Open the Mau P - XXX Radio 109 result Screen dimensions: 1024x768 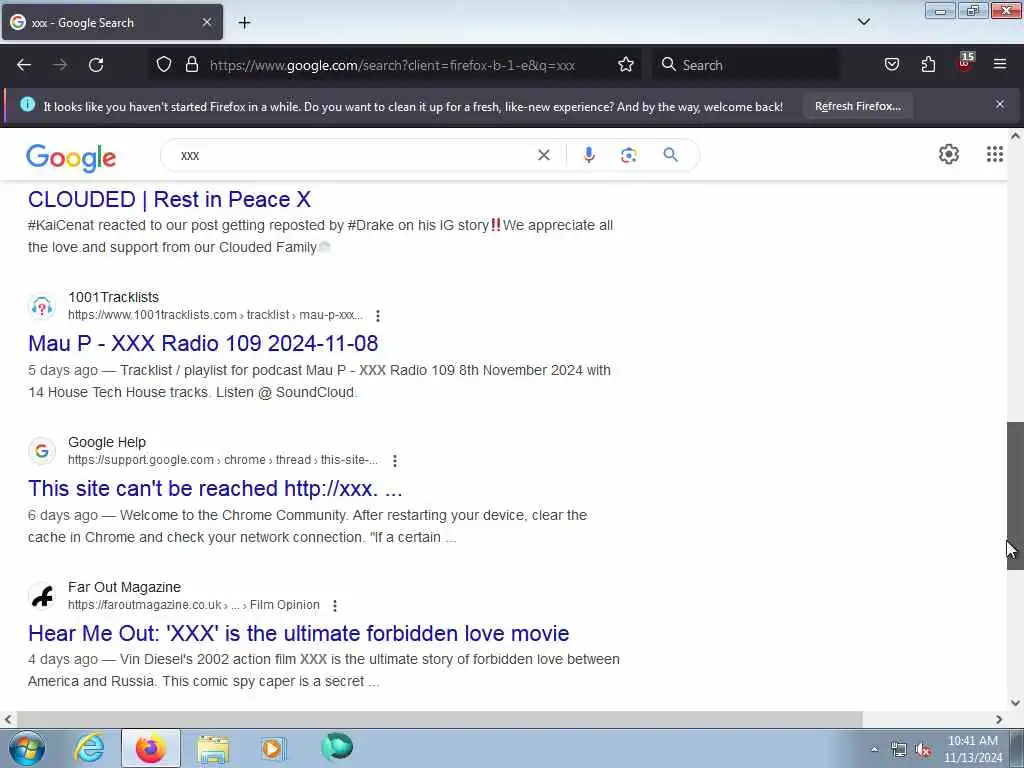(203, 343)
